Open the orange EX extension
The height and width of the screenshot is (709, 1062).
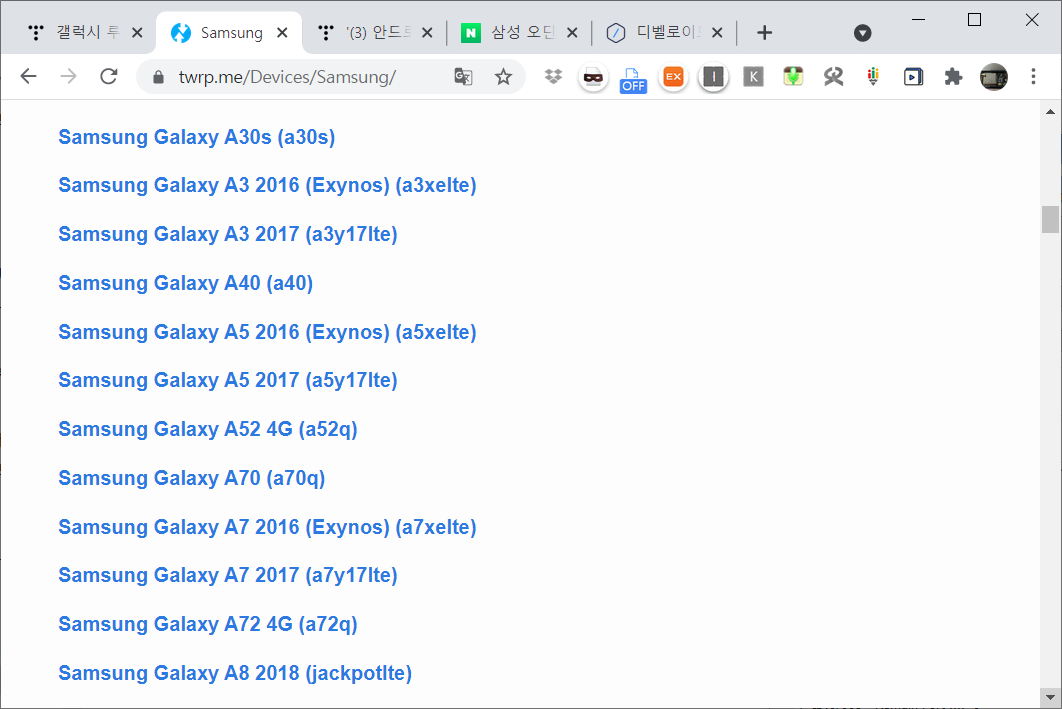tap(673, 77)
